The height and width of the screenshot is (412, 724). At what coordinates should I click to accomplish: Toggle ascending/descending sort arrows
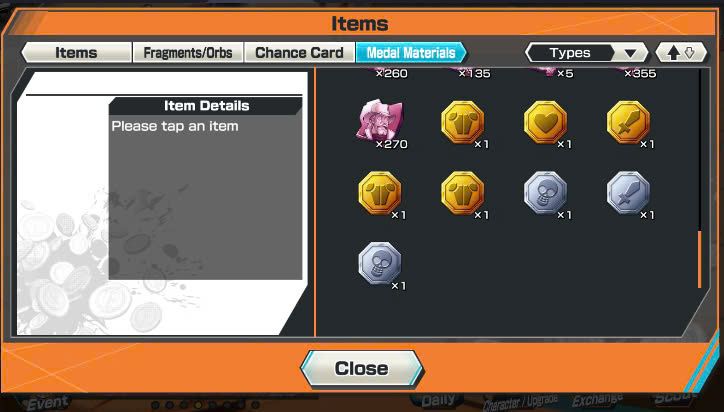tap(682, 53)
